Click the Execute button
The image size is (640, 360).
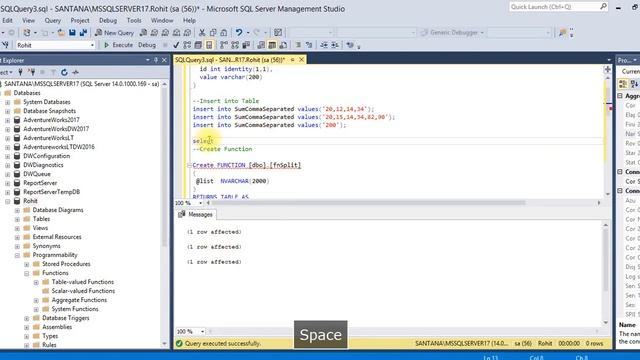[x=118, y=45]
